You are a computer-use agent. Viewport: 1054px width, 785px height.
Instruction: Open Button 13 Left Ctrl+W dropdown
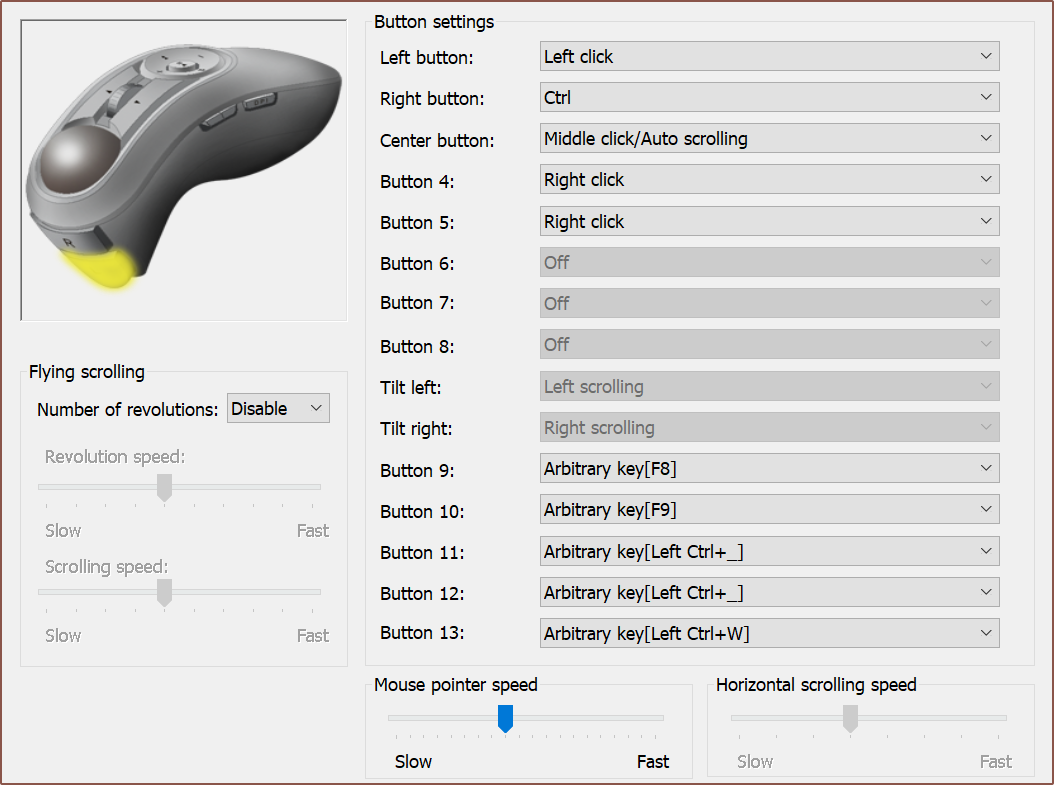click(x=768, y=633)
